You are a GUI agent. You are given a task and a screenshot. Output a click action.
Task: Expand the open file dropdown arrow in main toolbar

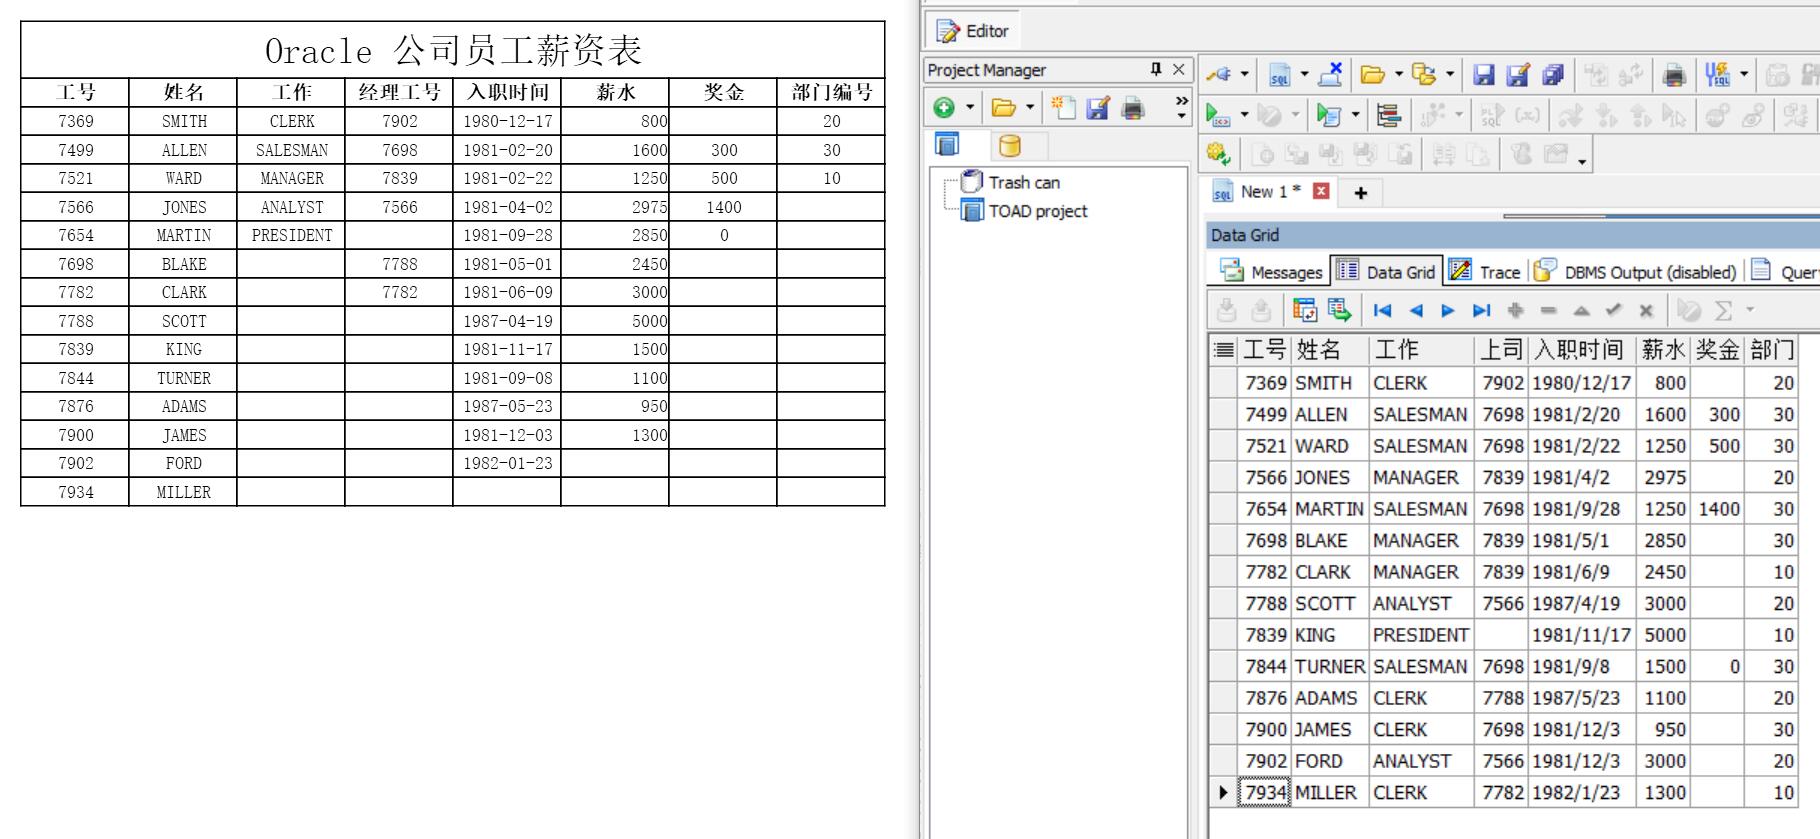pyautogui.click(x=1398, y=74)
